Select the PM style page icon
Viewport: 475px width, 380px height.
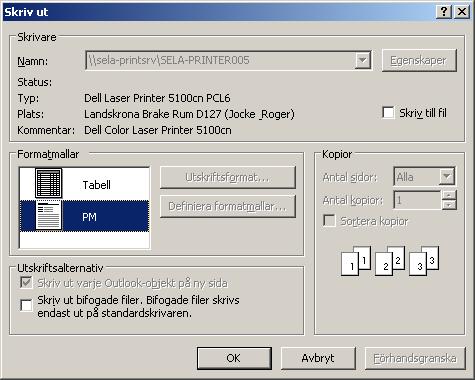click(49, 216)
